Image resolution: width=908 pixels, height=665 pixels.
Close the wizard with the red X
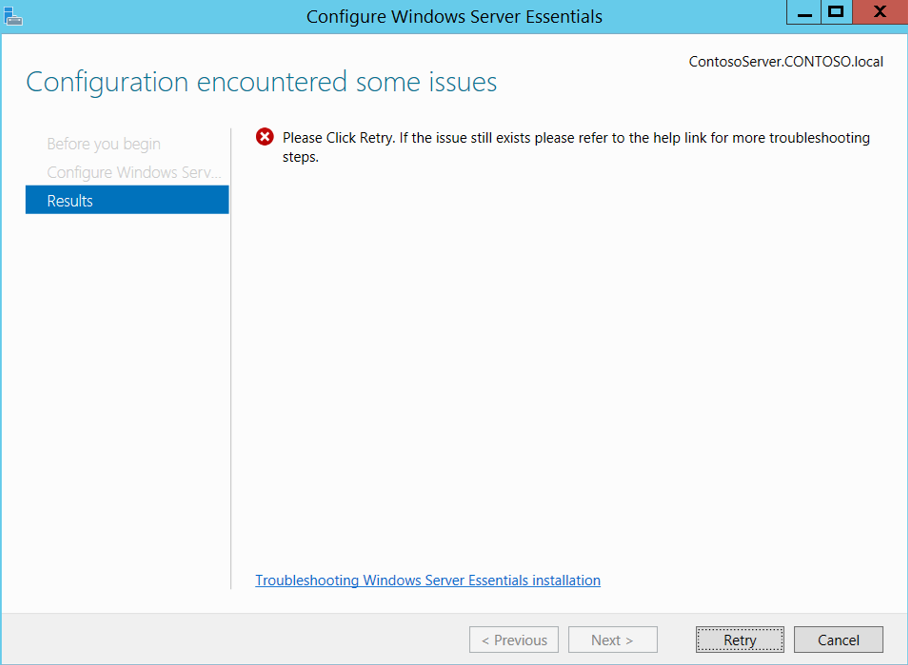click(x=880, y=12)
